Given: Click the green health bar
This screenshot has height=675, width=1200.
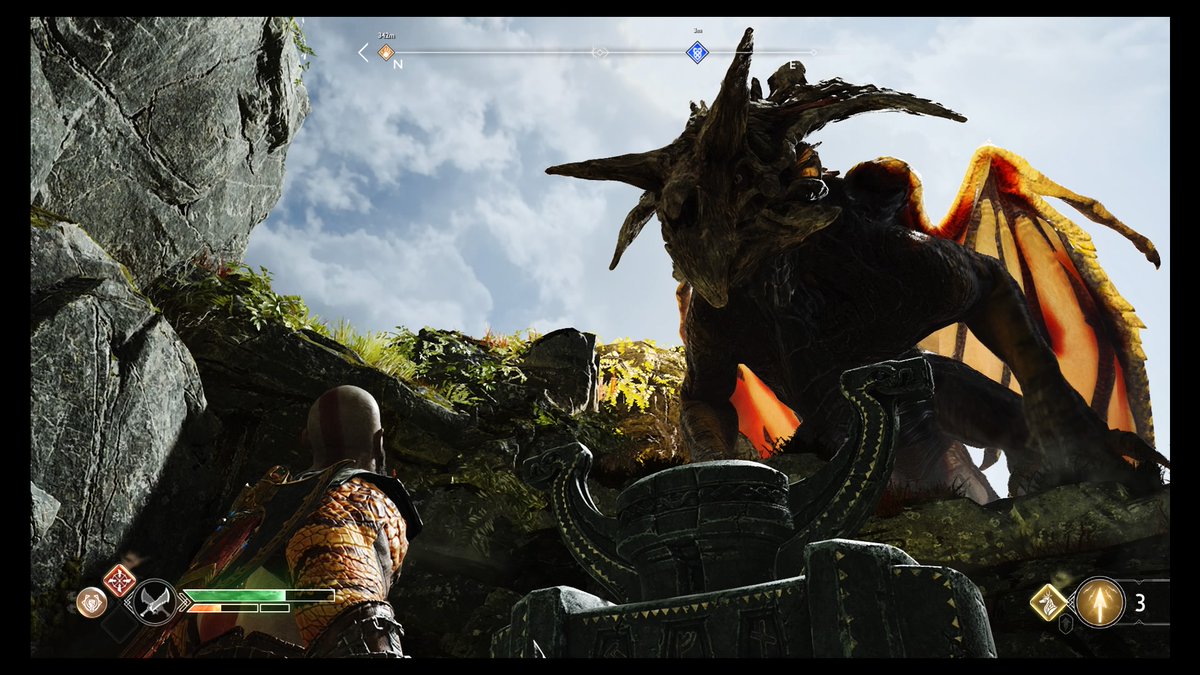Looking at the screenshot, I should tap(257, 595).
